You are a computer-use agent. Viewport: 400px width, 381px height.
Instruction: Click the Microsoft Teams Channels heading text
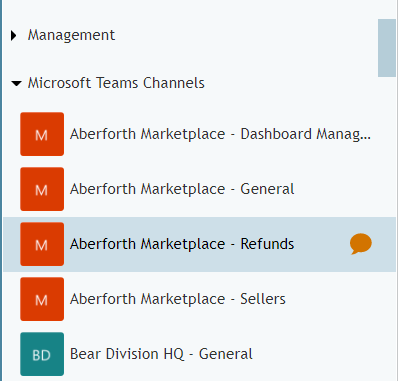[116, 83]
